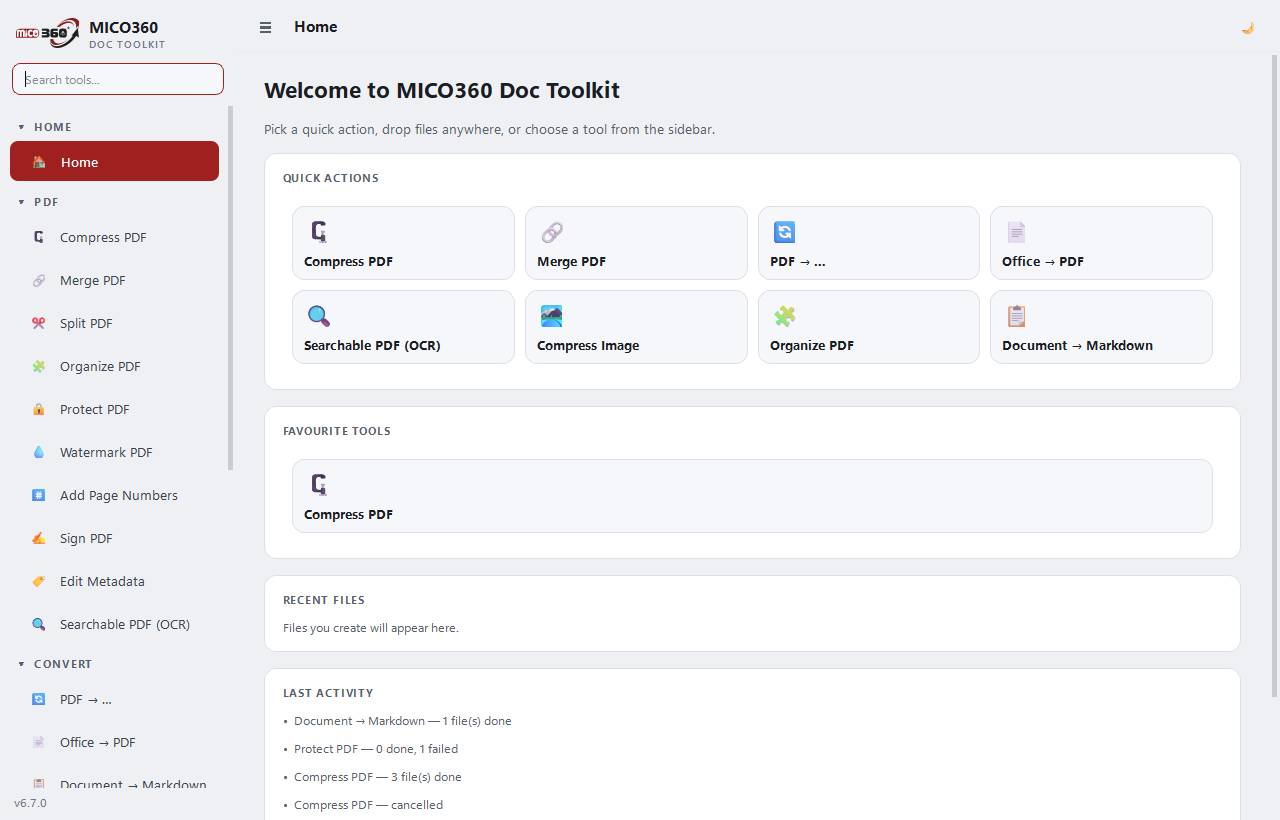Click the sidebar vertical scrollbar
Viewport: 1280px width, 820px height.
click(x=231, y=288)
